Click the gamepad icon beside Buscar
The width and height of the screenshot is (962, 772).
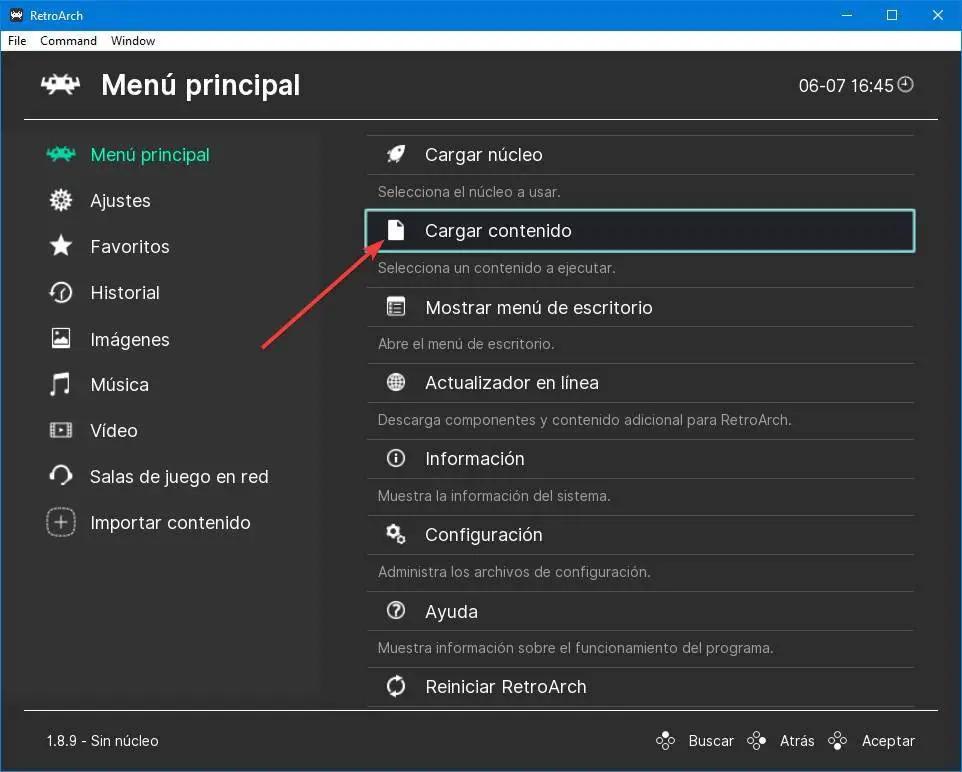pyautogui.click(x=665, y=741)
